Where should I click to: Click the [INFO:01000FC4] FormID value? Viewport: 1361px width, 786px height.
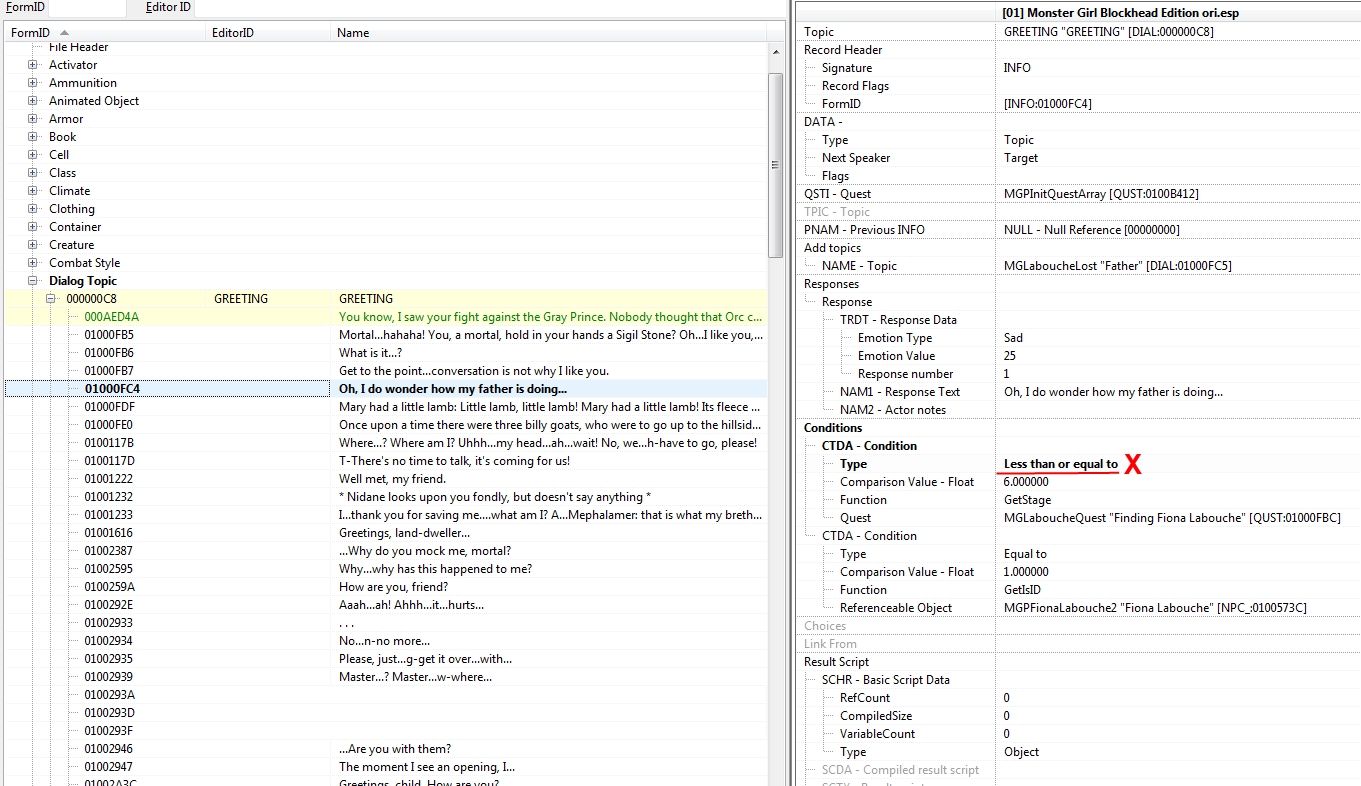coord(1048,104)
